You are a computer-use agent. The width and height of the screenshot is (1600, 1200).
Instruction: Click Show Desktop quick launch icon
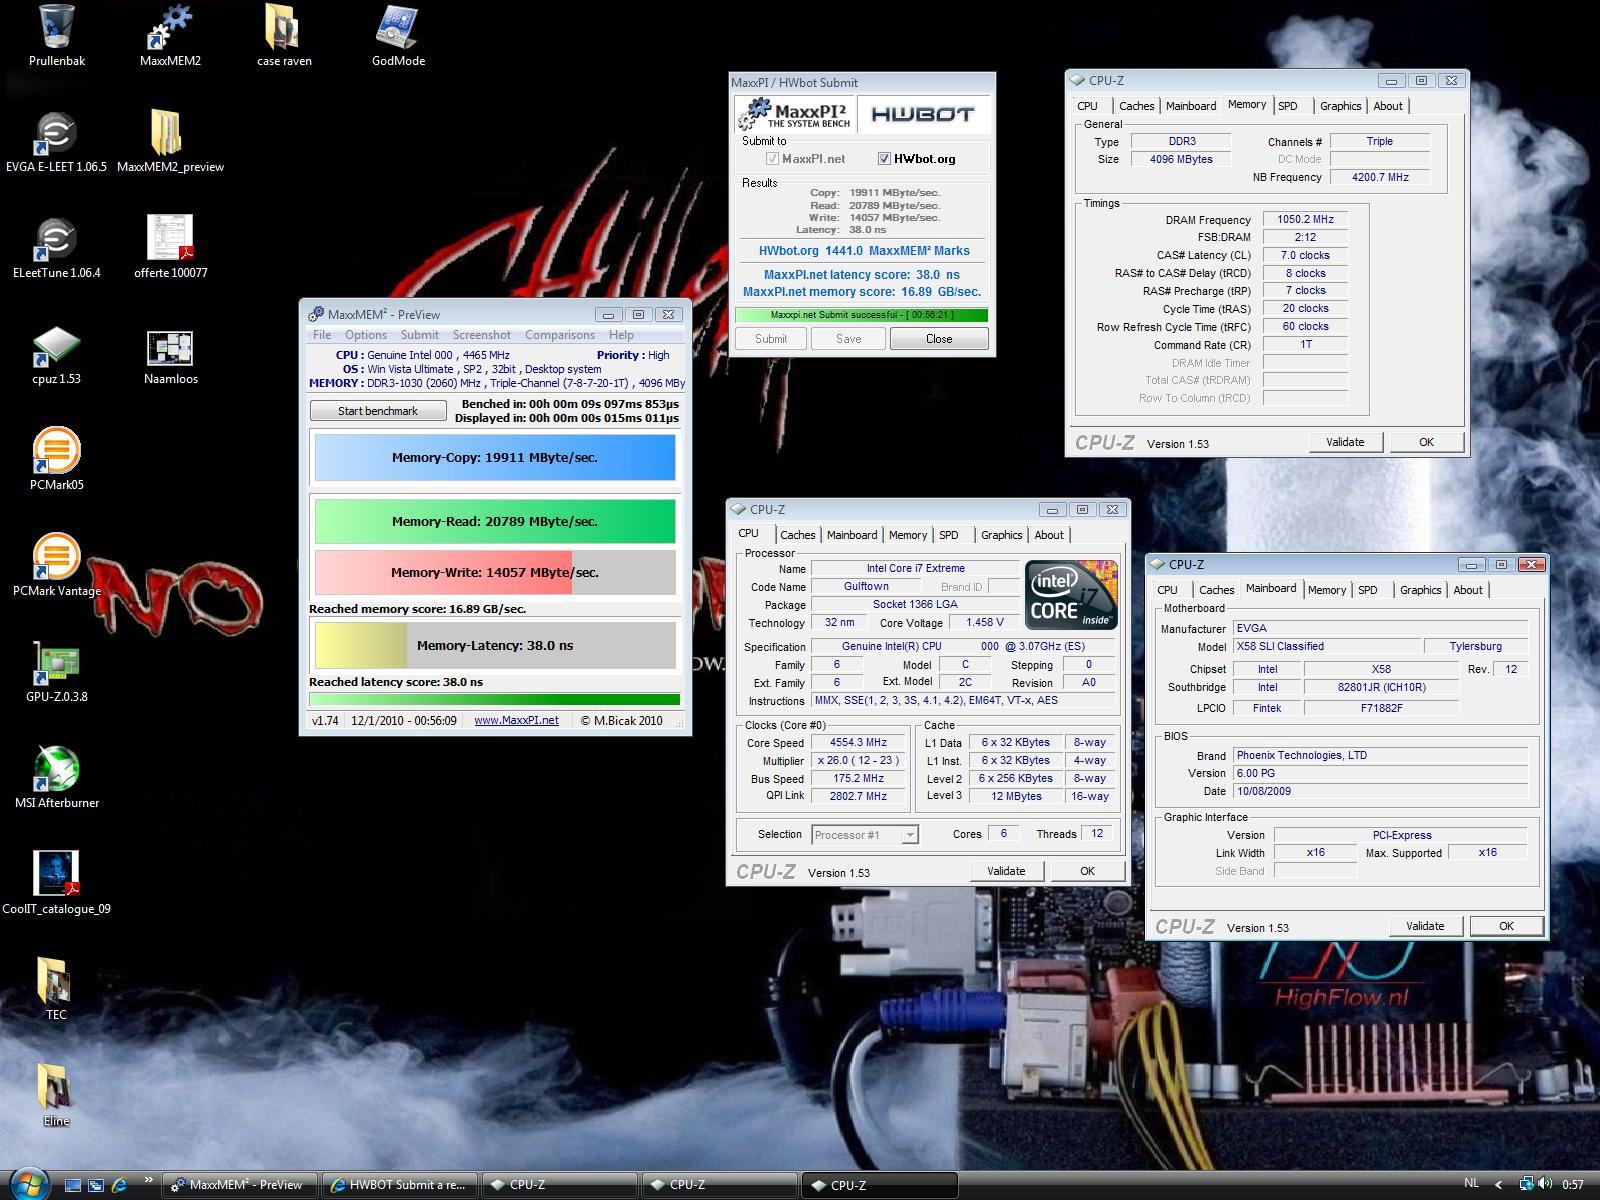click(72, 1185)
